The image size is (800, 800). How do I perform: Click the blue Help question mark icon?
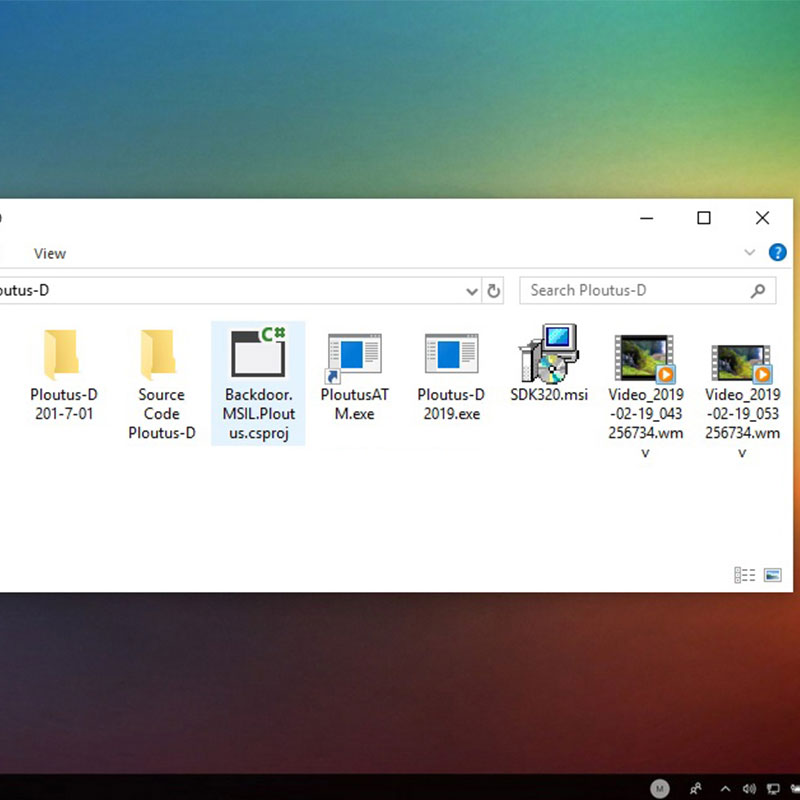777,253
